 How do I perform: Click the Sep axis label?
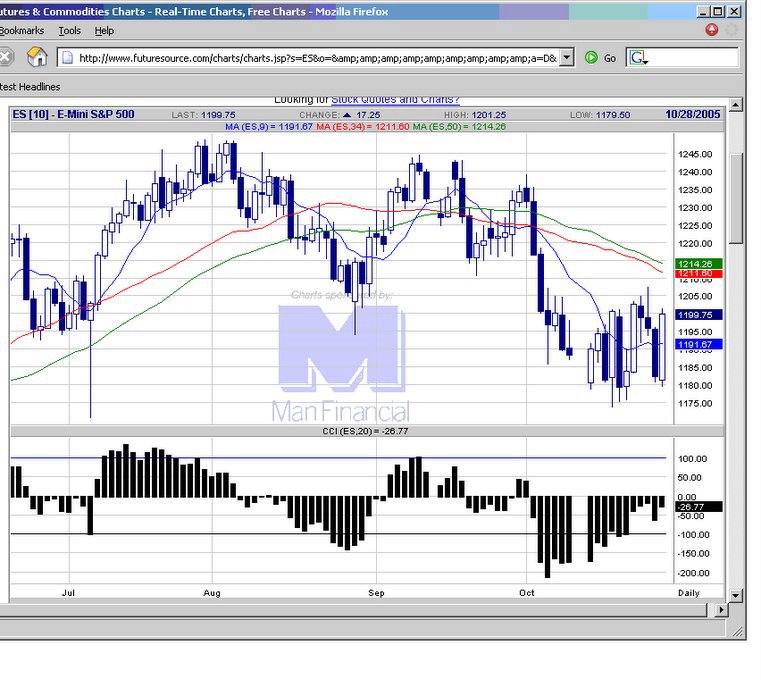[x=376, y=593]
